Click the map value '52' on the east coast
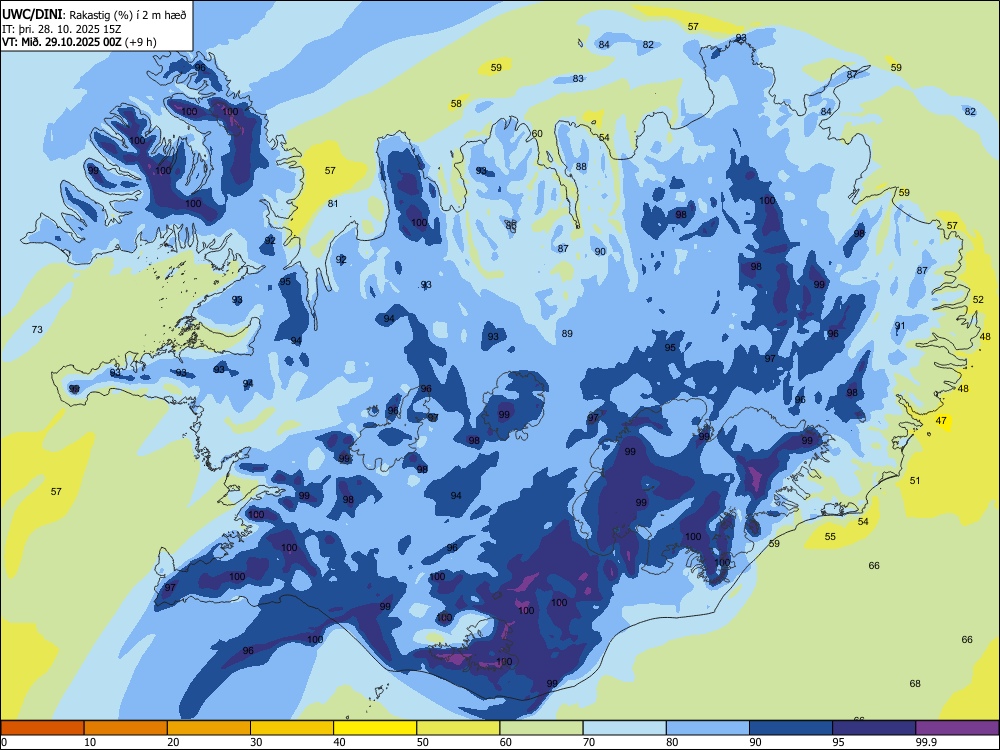The height and width of the screenshot is (750, 1000). pos(978,299)
